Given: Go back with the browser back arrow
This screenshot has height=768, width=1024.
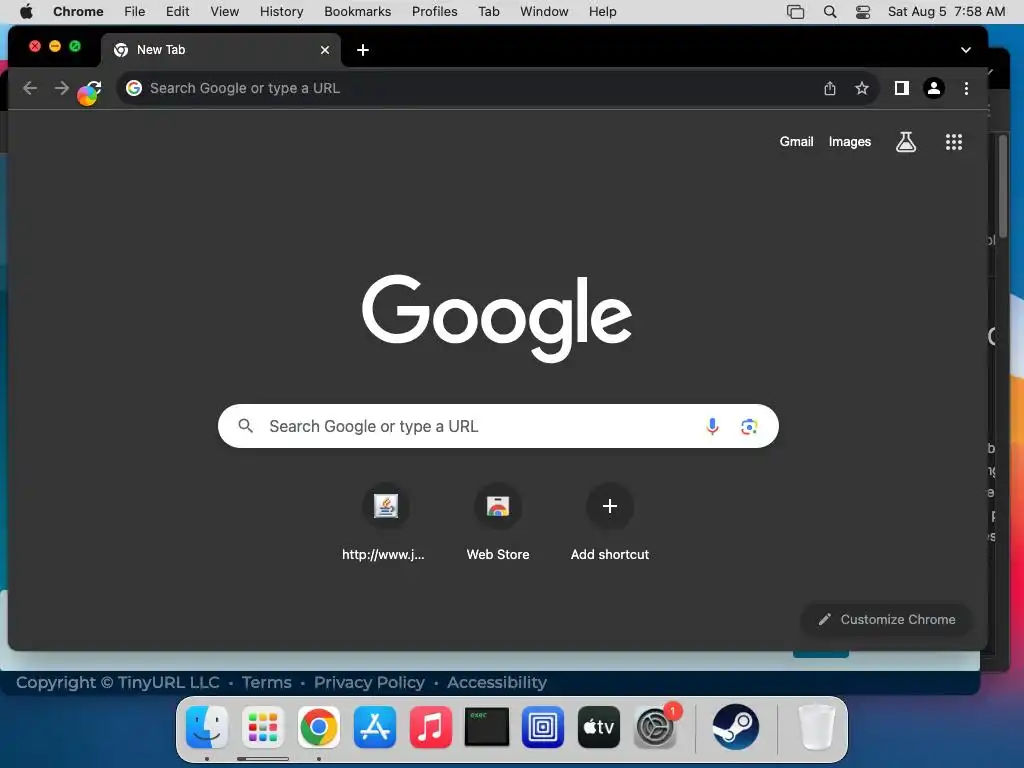Looking at the screenshot, I should click(x=29, y=88).
